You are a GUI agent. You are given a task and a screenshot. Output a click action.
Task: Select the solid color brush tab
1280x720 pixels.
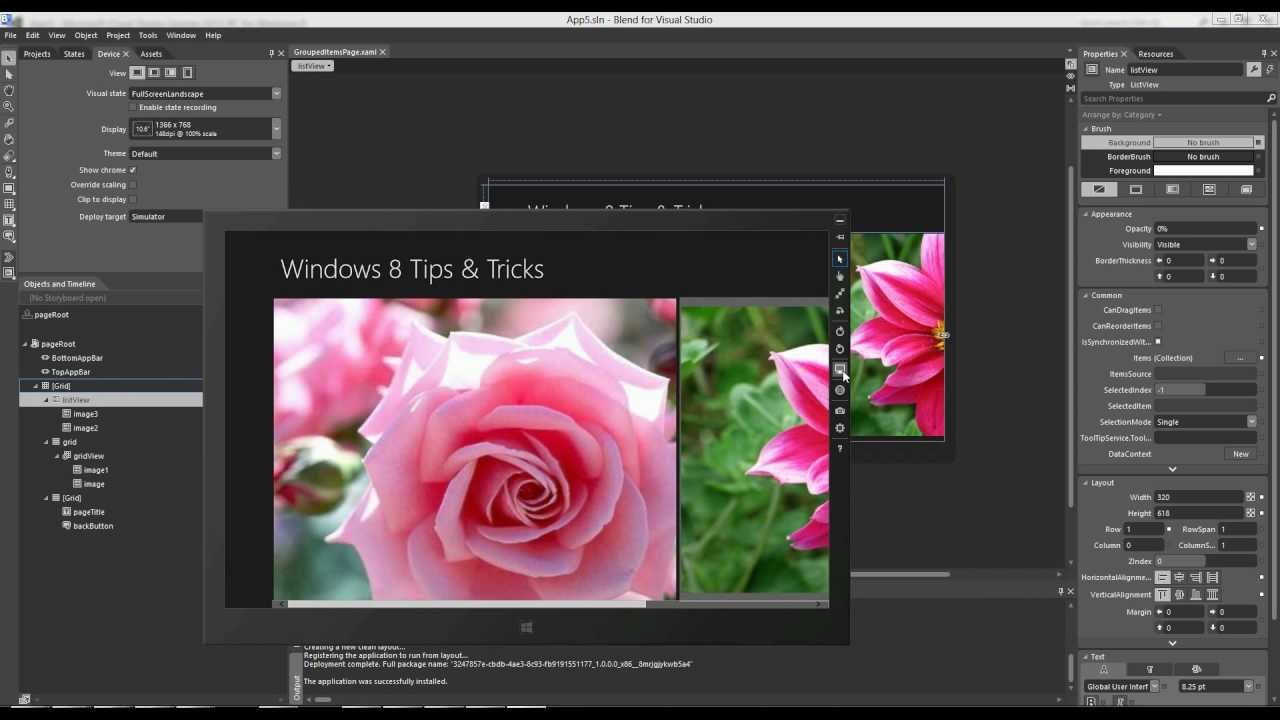tap(1136, 189)
